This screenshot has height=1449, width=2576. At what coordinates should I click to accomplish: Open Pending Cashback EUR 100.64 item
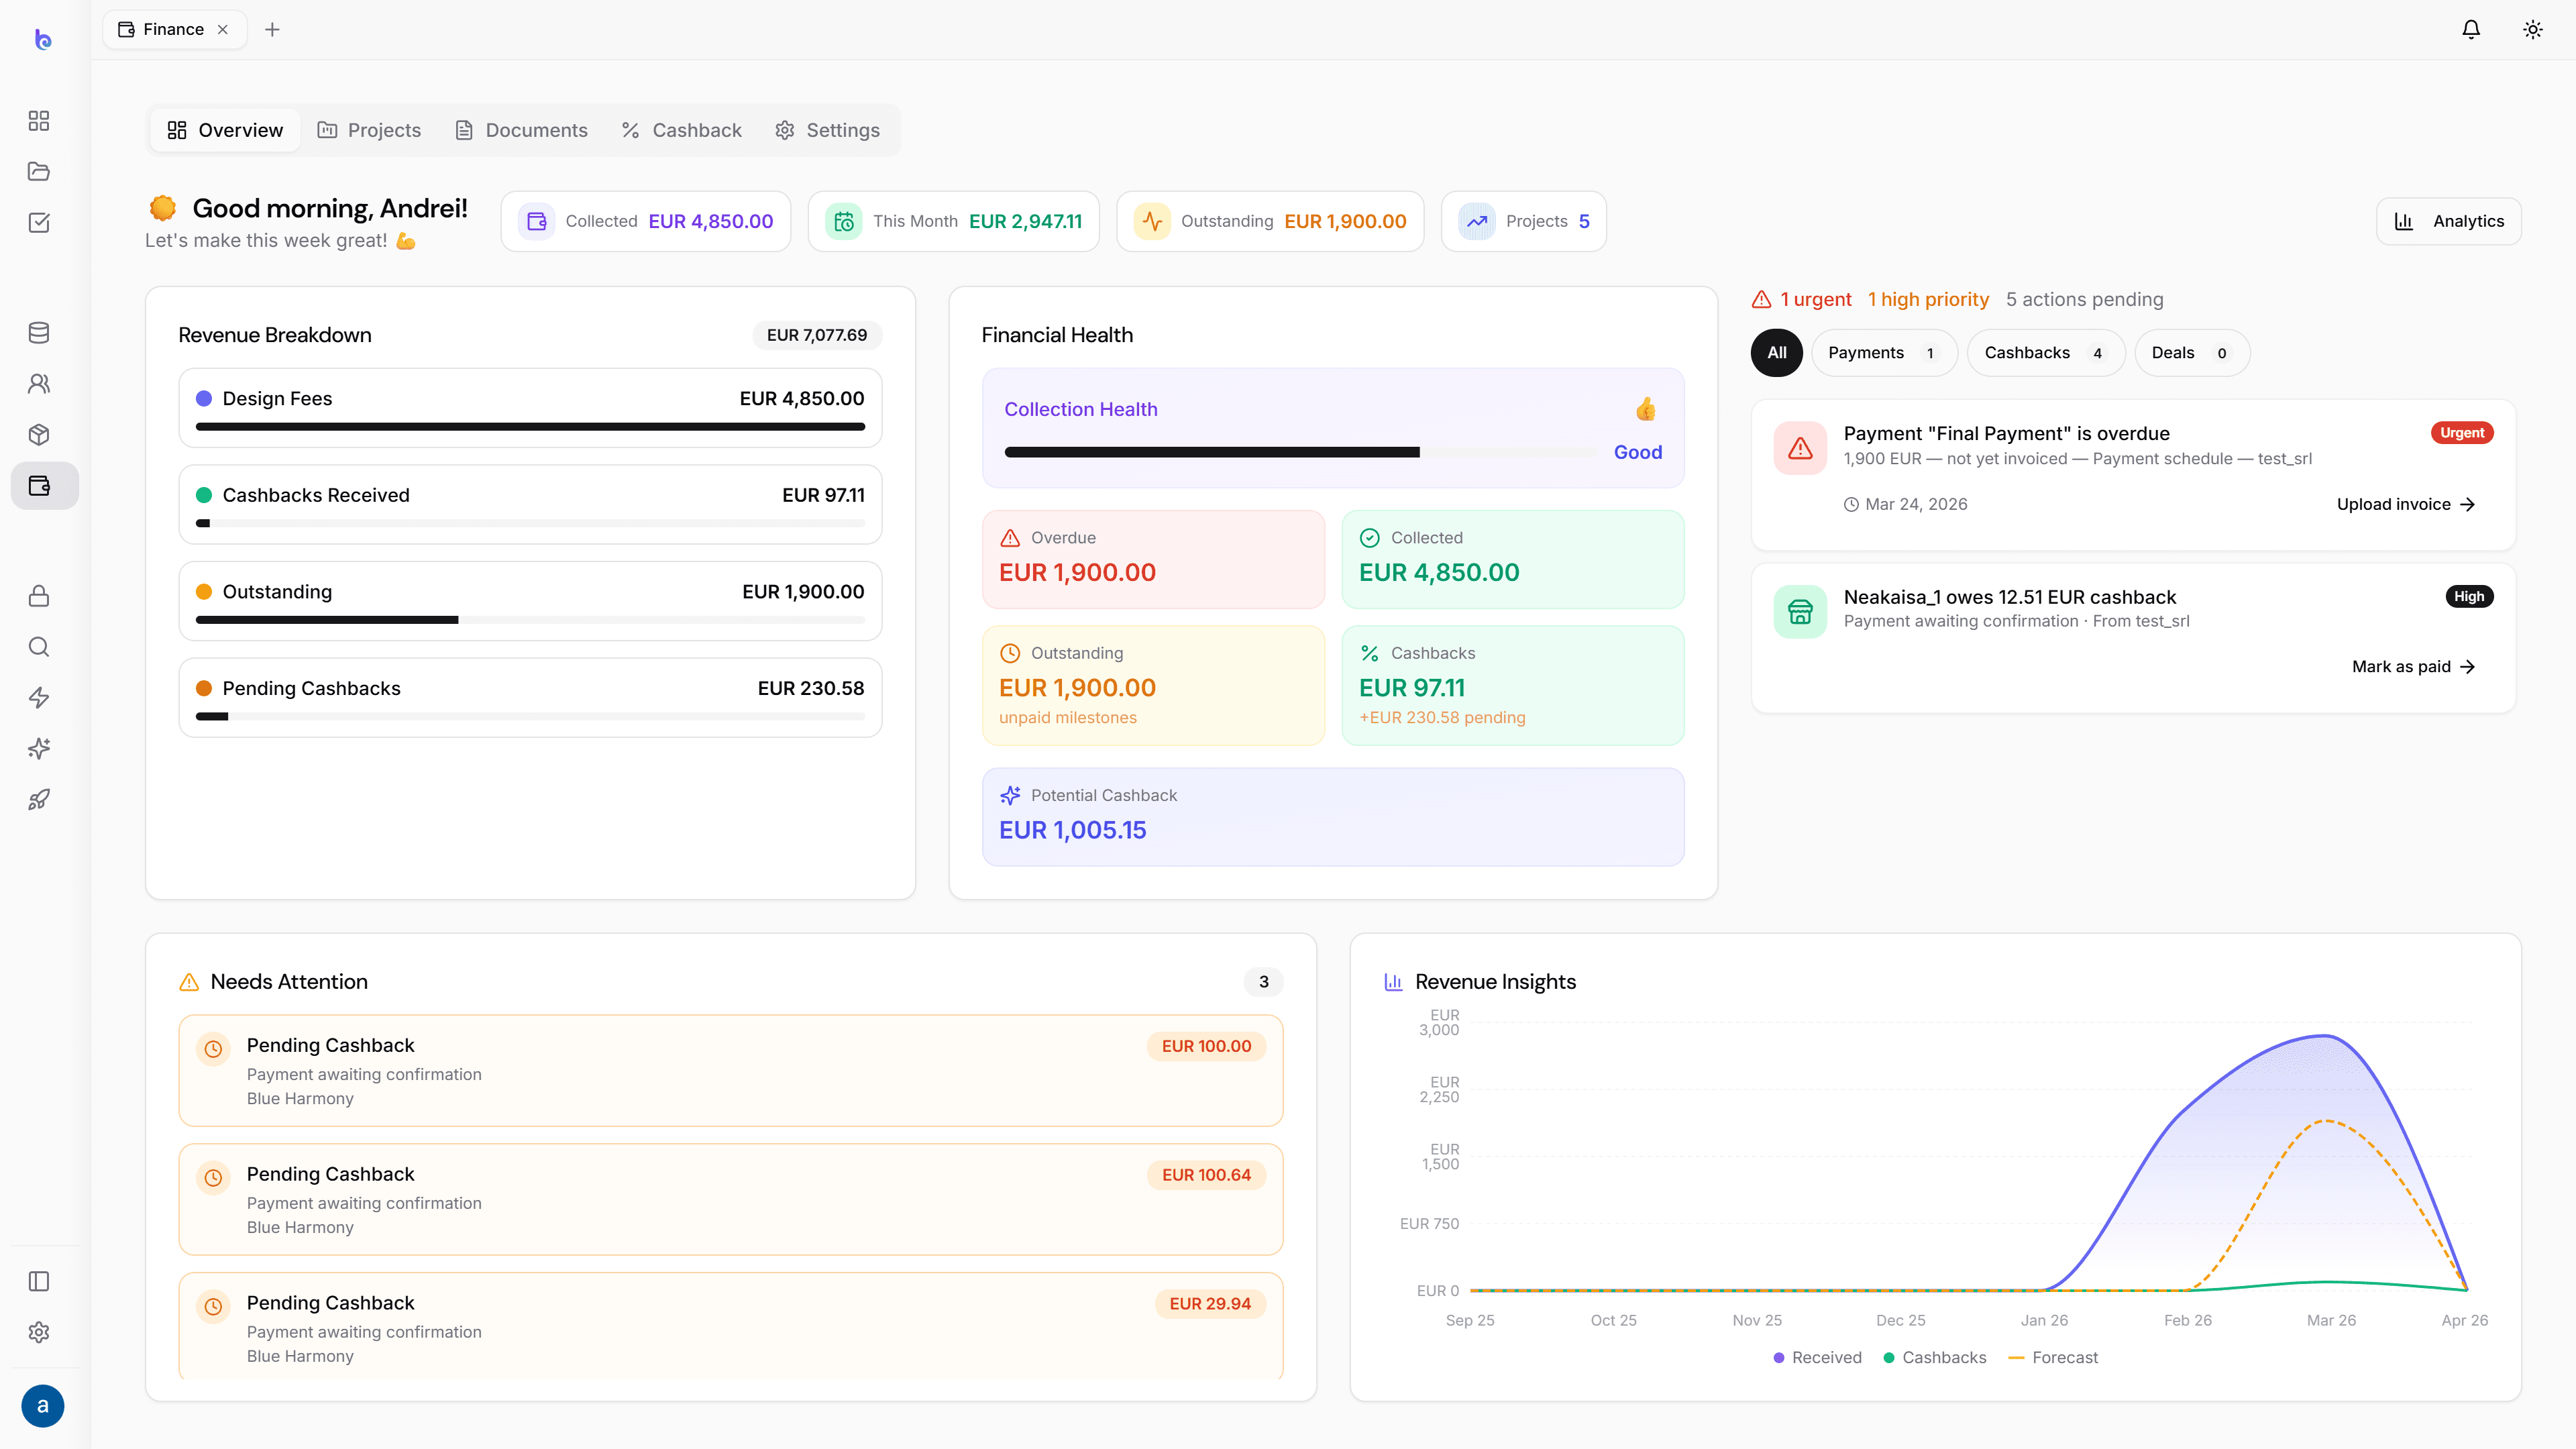pos(730,1199)
